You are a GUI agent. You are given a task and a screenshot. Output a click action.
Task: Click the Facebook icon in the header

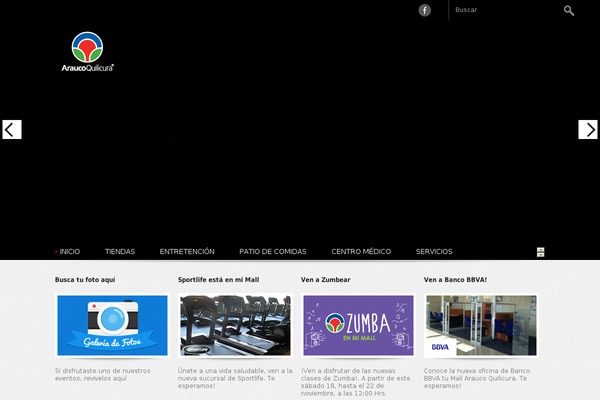tap(425, 10)
